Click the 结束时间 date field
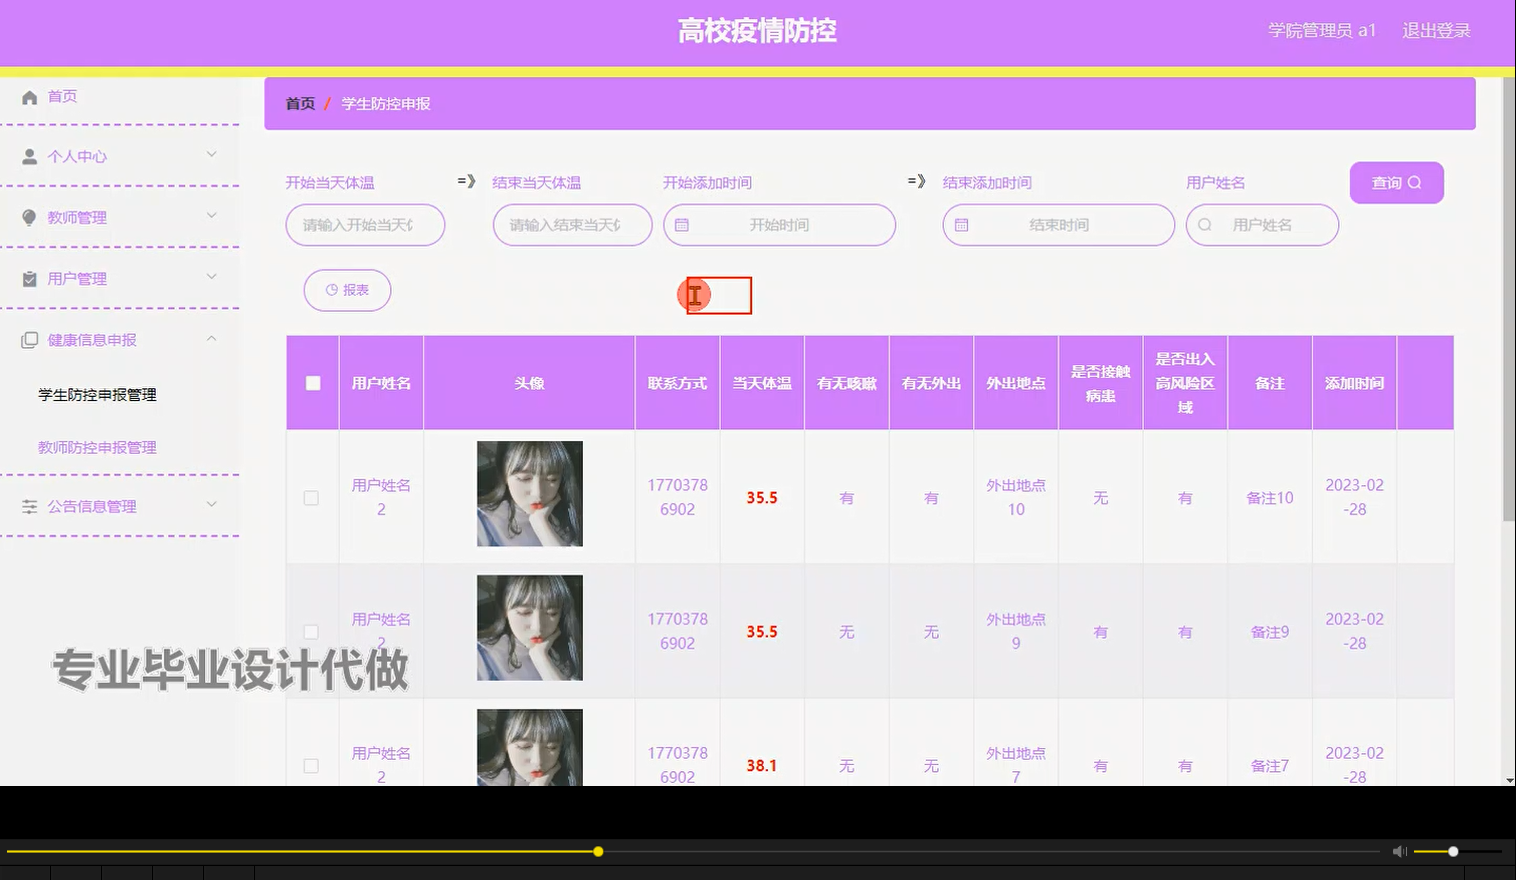The image size is (1516, 880). click(x=1058, y=225)
